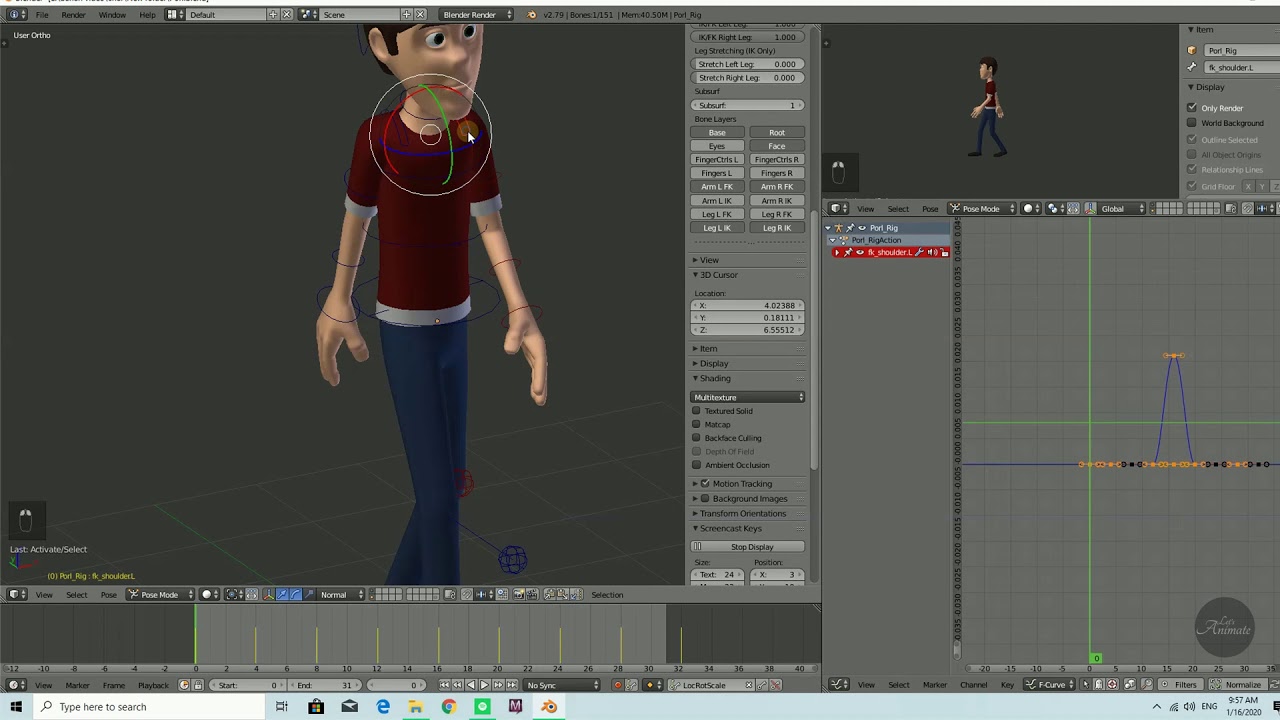Toggle visibility eye of fk_shoulder.L channel
Image resolution: width=1280 pixels, height=720 pixels.
point(859,253)
